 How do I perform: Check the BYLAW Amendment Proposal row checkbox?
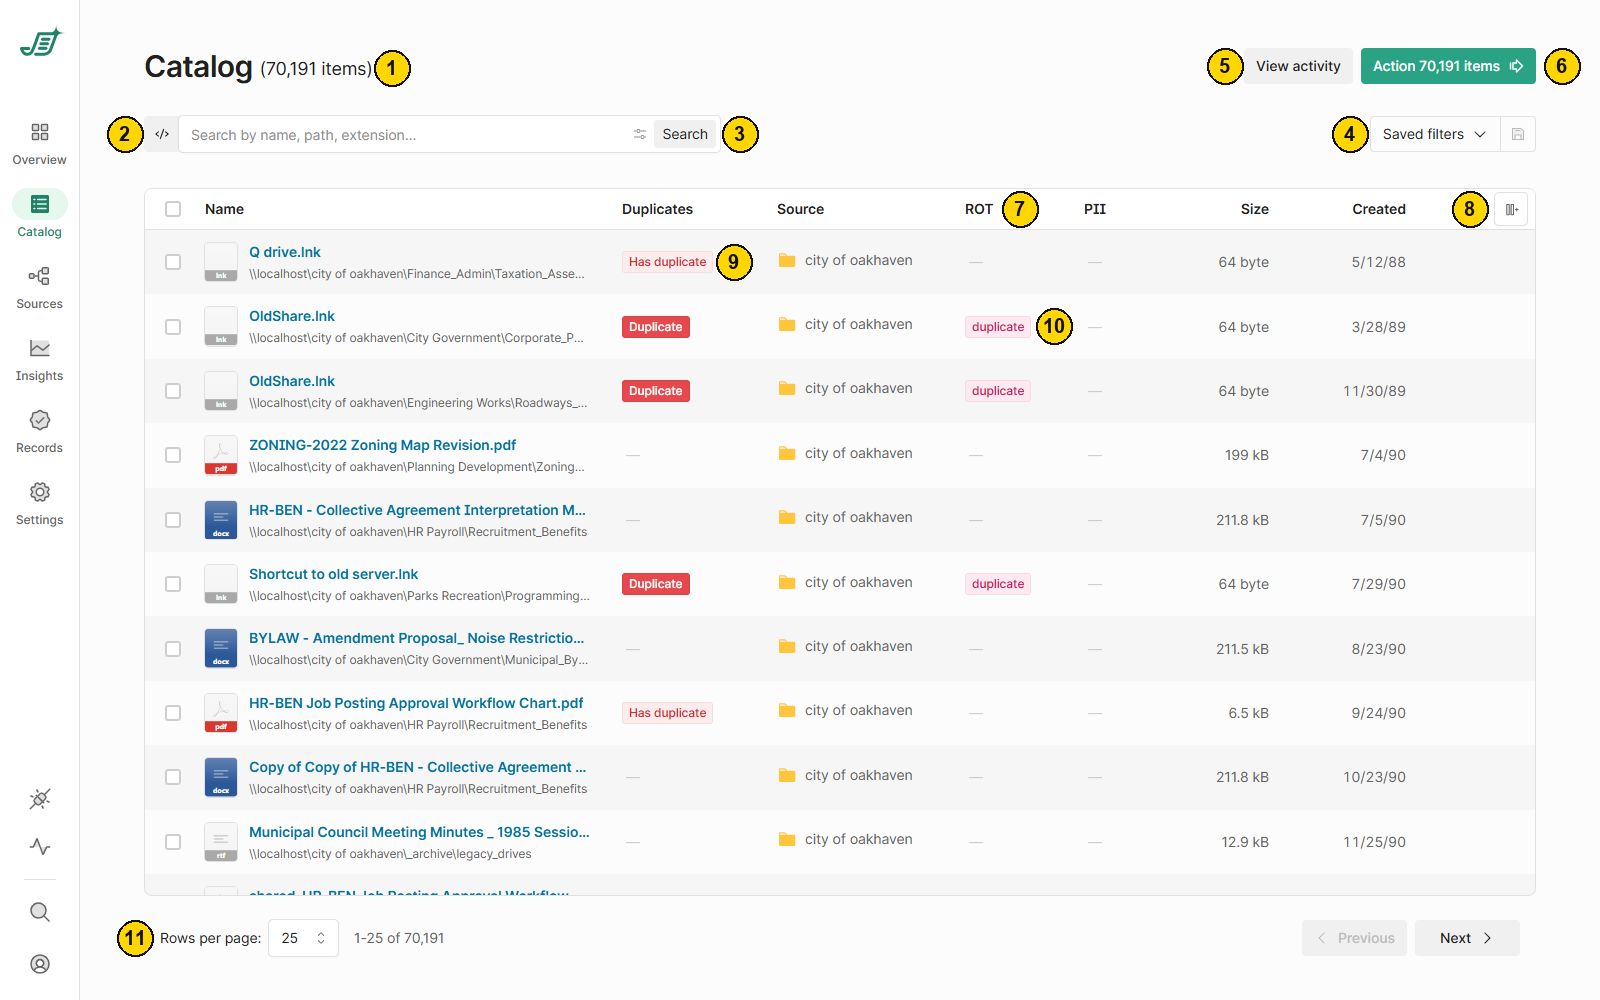coord(173,648)
